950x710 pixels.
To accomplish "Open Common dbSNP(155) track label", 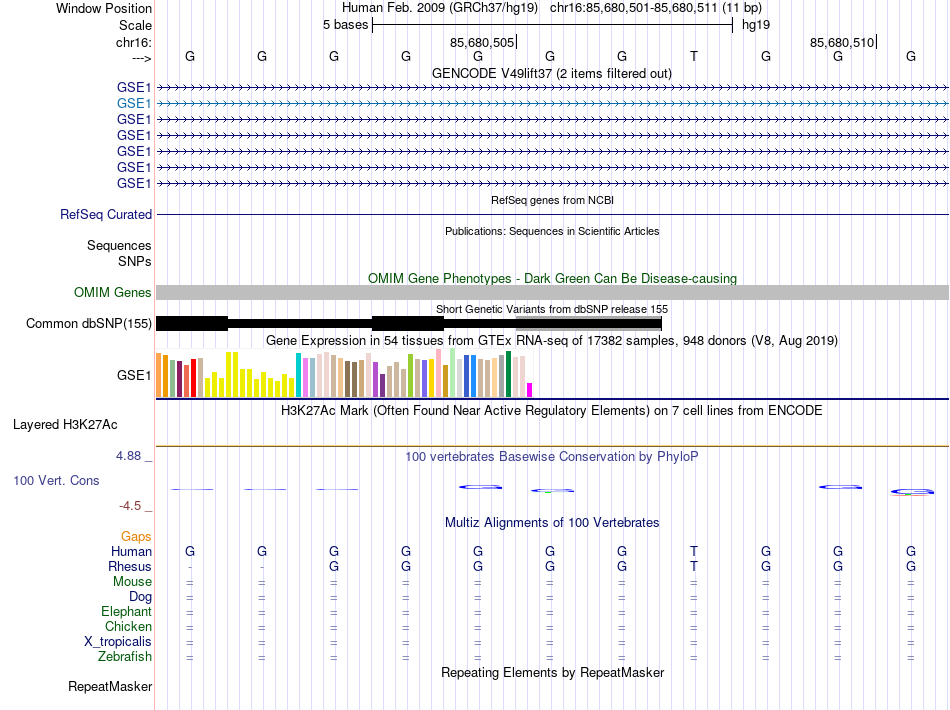I will (x=89, y=323).
